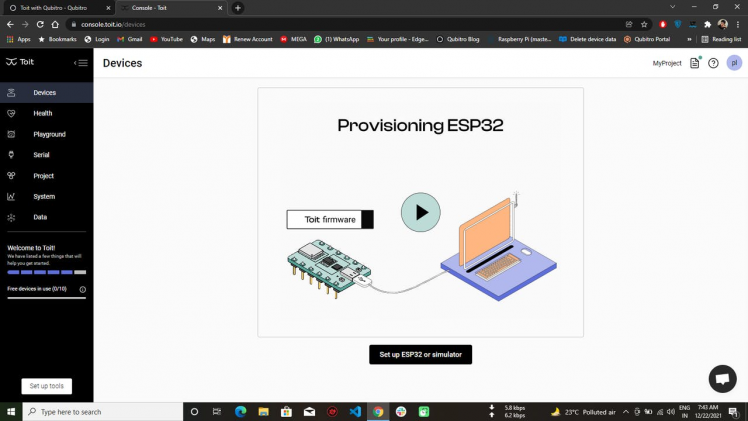
Task: Reload the page
Action: pos(40,24)
